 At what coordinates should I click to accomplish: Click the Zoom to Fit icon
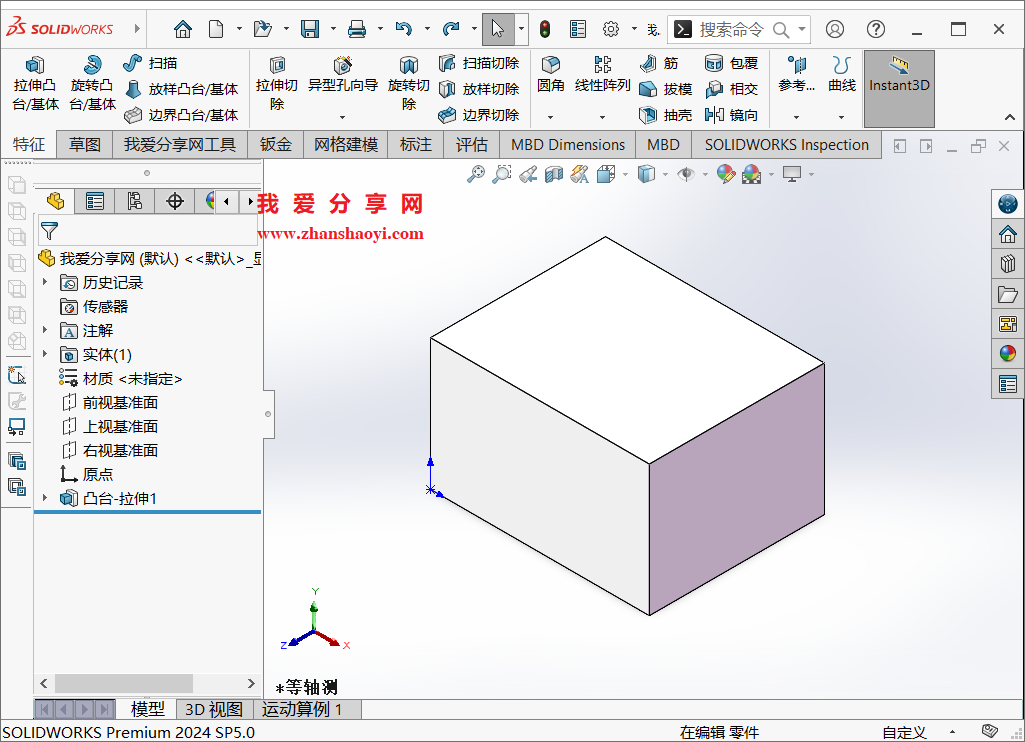tap(477, 173)
